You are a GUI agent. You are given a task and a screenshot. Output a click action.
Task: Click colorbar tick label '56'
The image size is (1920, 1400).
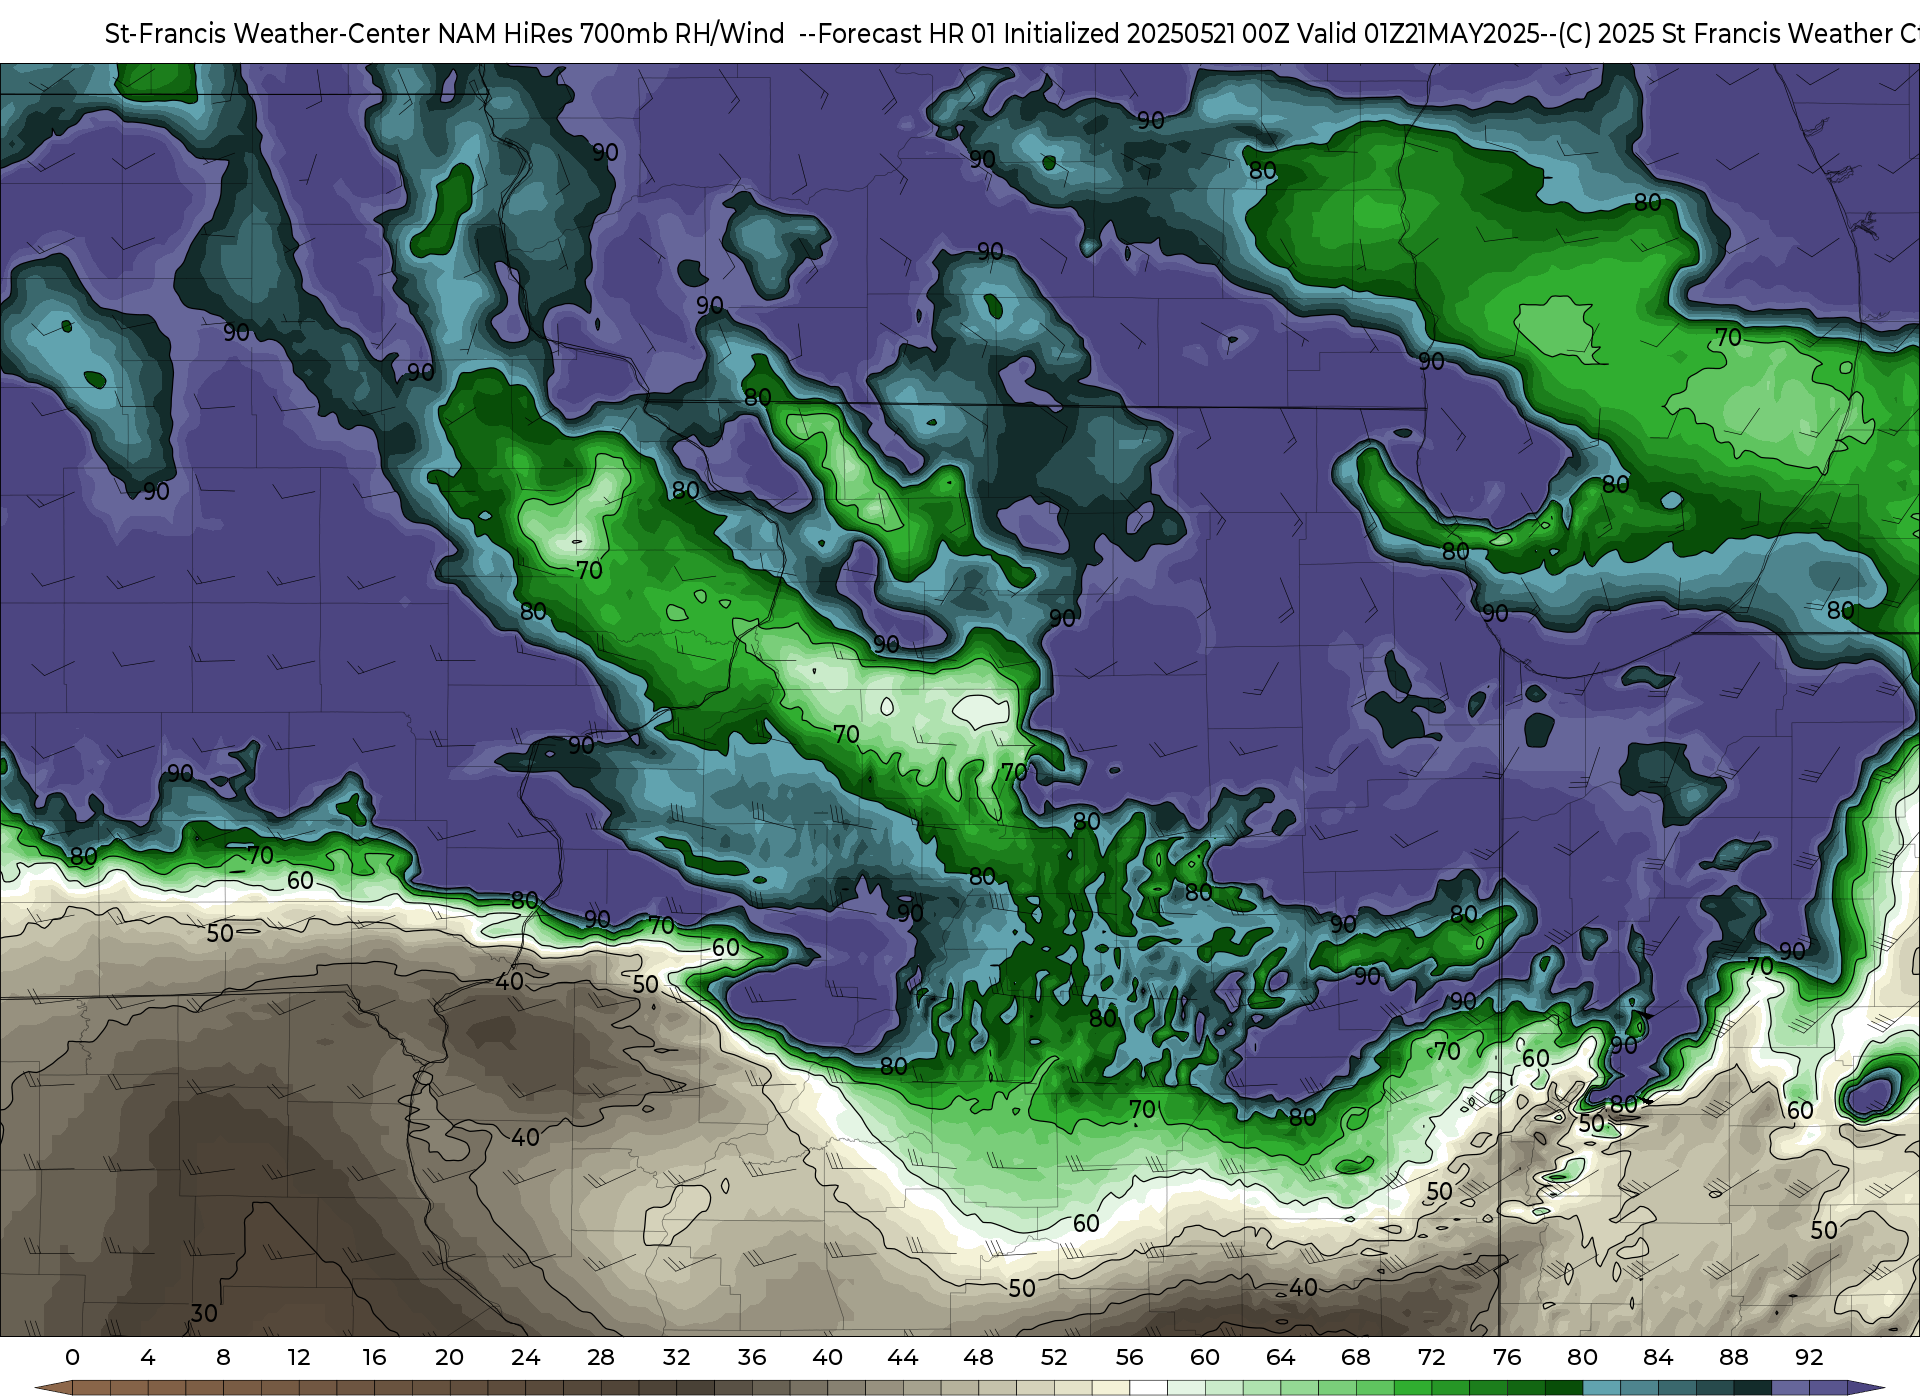(x=1130, y=1357)
